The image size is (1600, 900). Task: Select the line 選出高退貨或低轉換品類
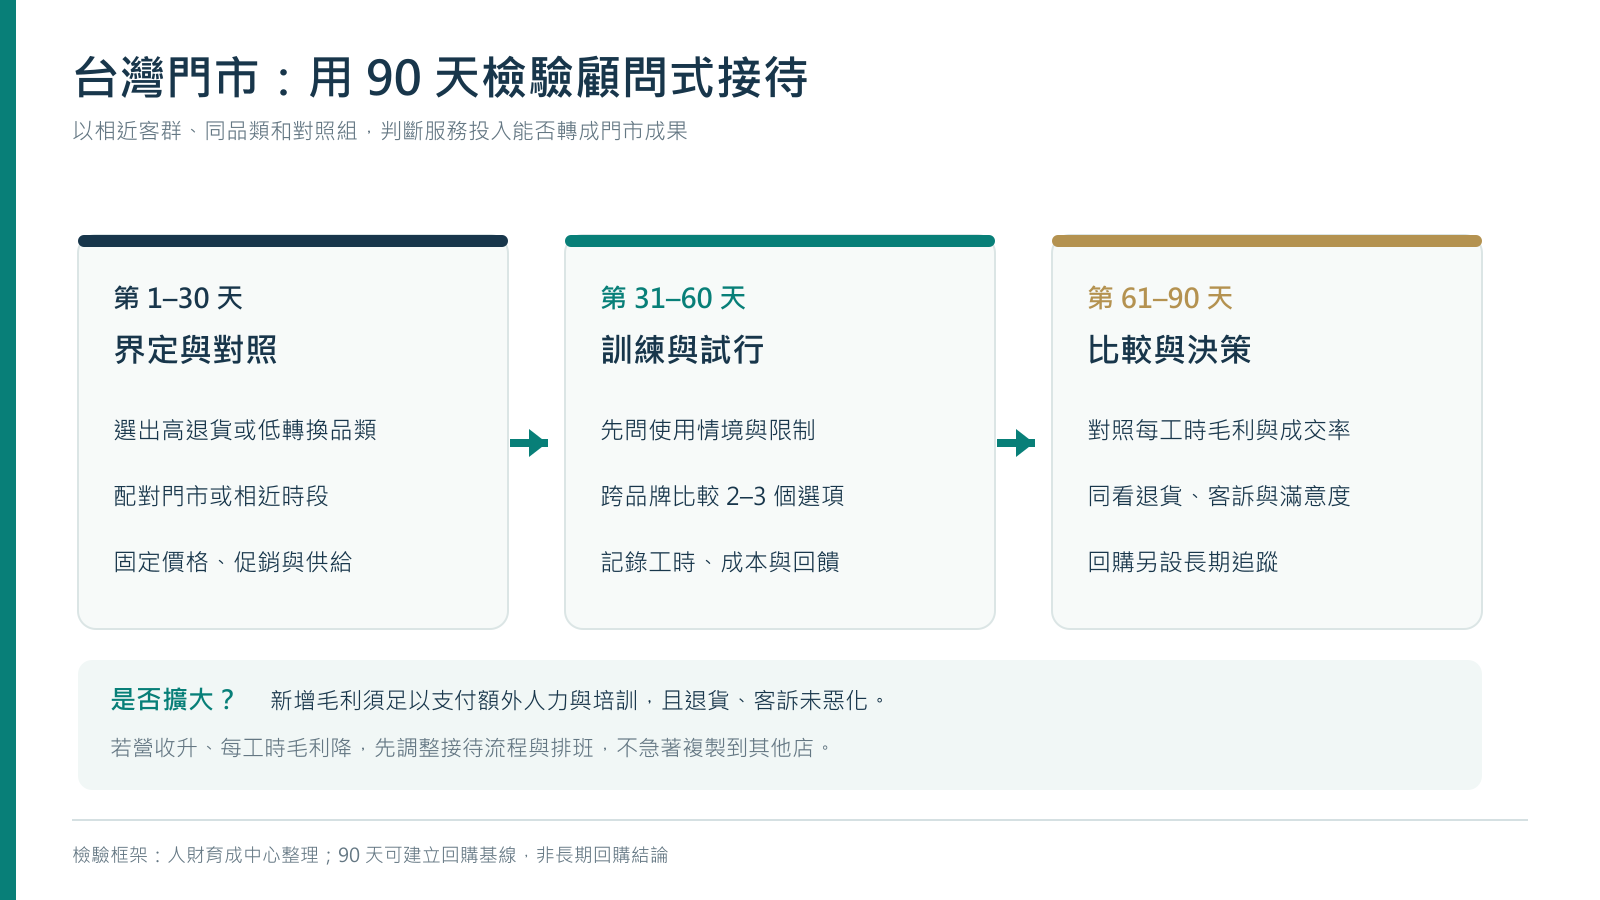coord(245,430)
